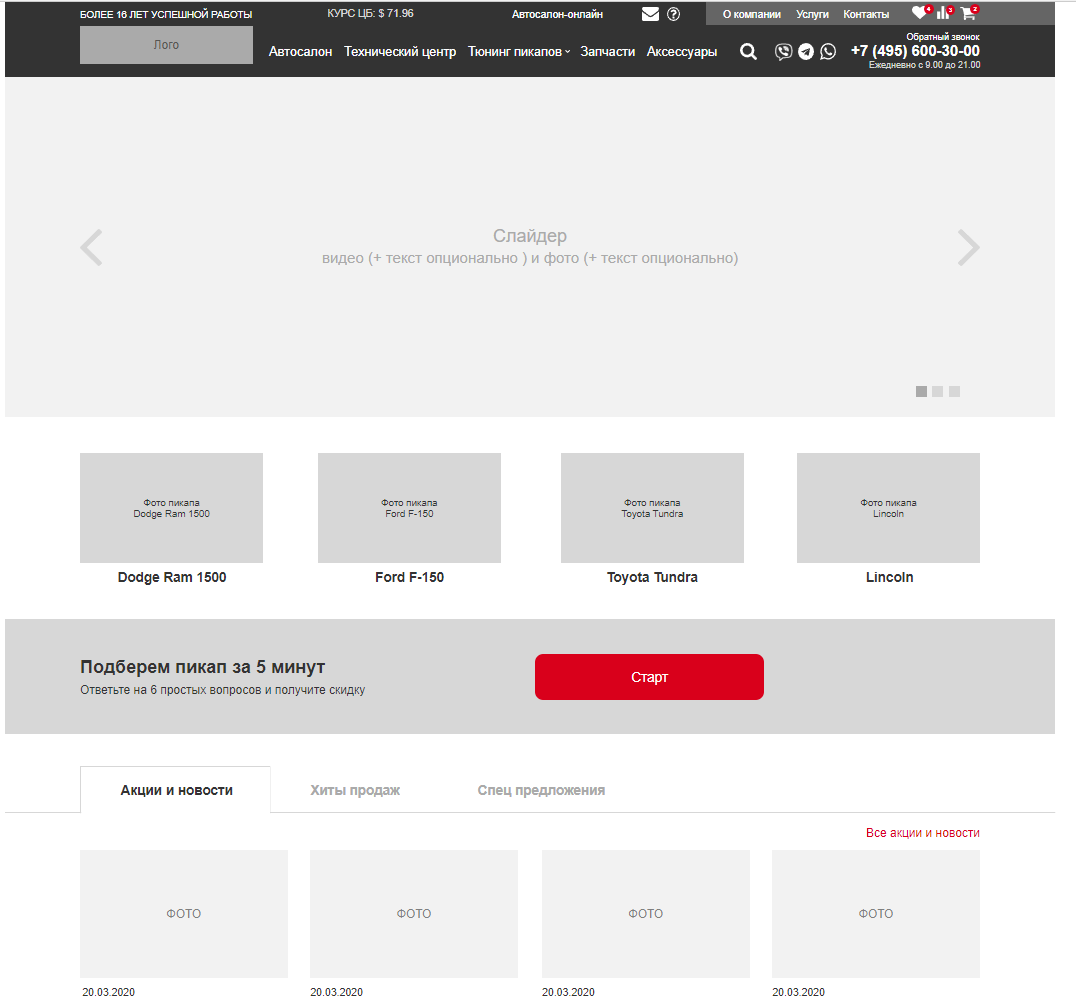Click the envelope mail icon in header
The height and width of the screenshot is (1003, 1076).
650,14
